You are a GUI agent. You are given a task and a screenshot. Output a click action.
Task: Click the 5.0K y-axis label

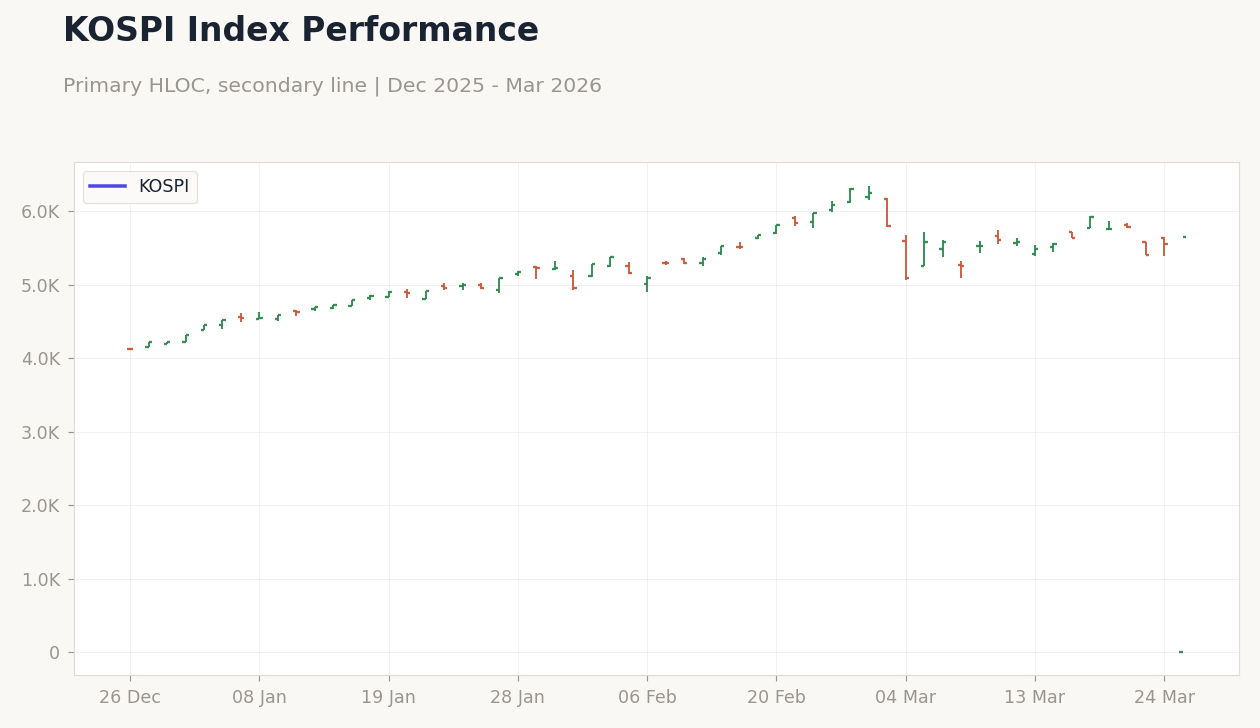[x=41, y=286]
